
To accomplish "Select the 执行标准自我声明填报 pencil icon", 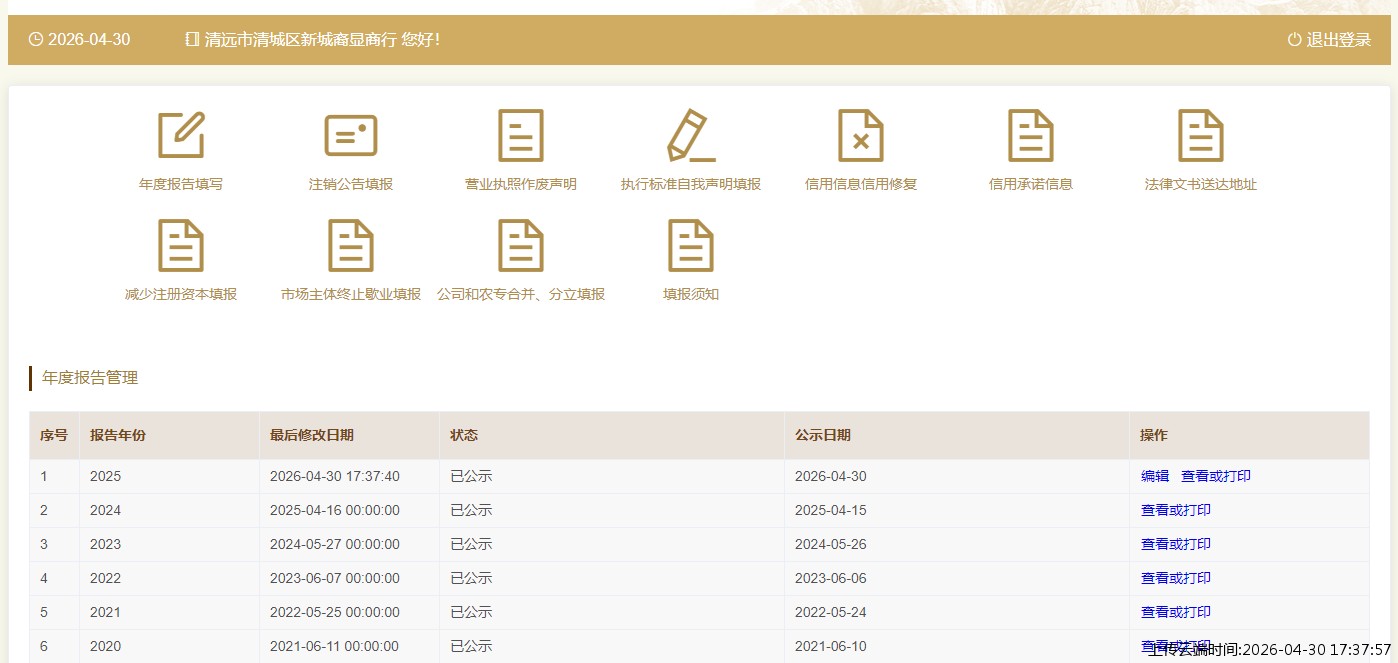I will click(x=691, y=135).
